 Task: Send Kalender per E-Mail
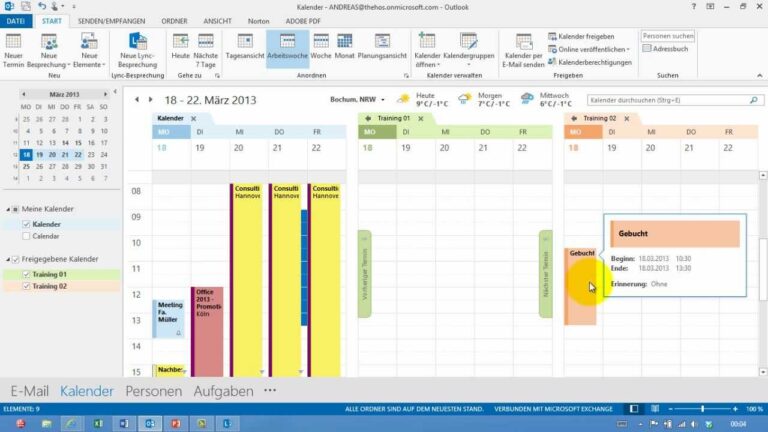coord(523,50)
